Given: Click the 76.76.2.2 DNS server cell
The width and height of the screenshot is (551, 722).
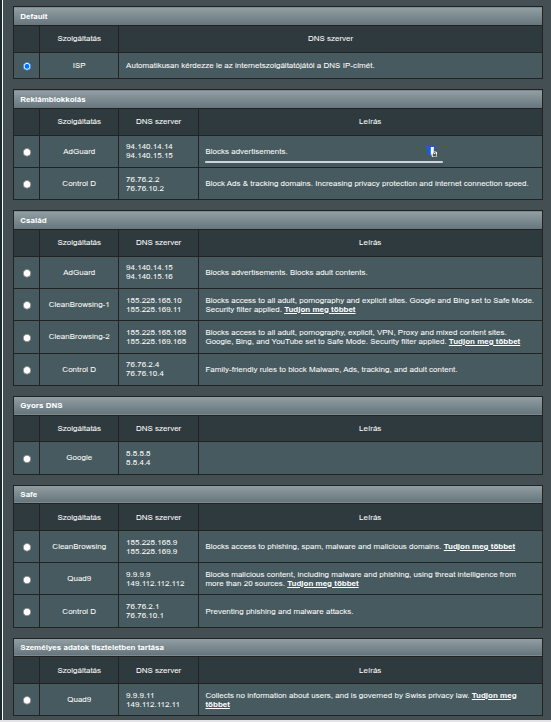Looking at the screenshot, I should [158, 184].
